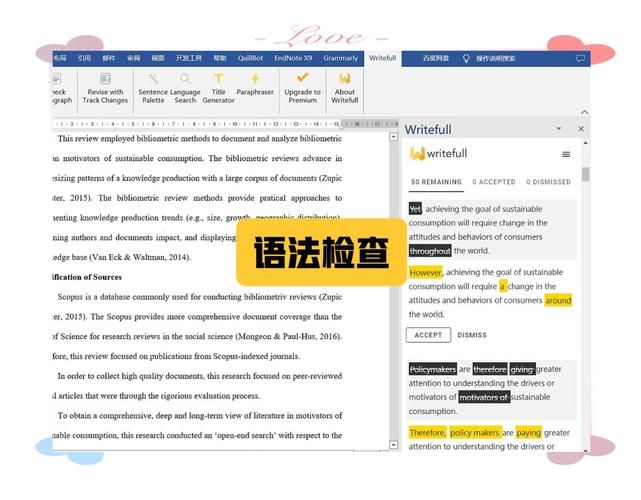Screen dimensions: 641x500
Task: Dismiss the 'However' sentence suggestion
Action: tap(472, 335)
